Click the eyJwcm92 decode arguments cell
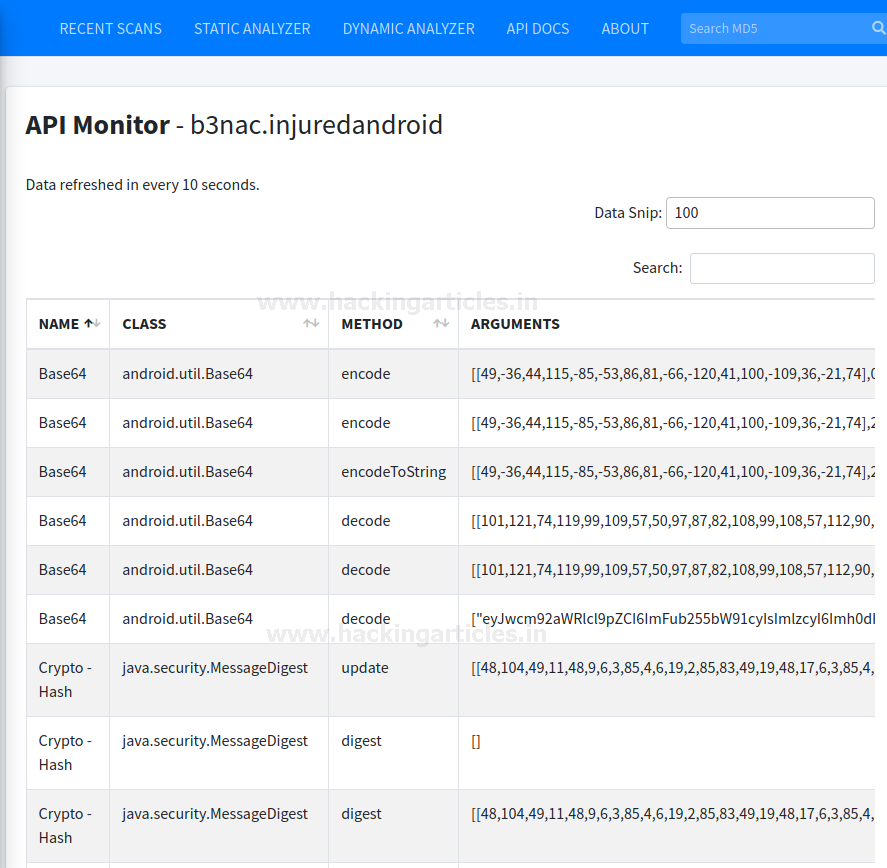Screen dimensions: 887x868 point(672,619)
